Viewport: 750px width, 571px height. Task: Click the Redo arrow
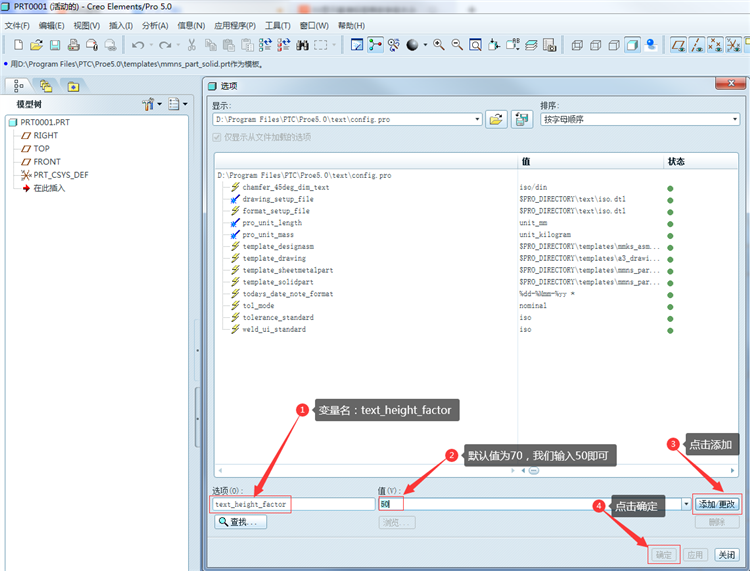click(x=165, y=45)
